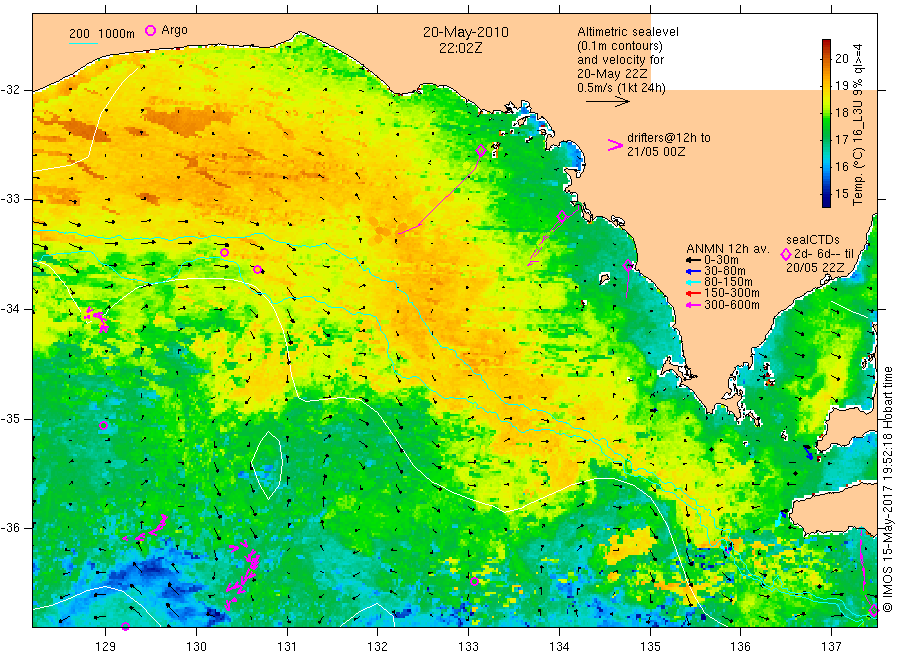Click the seal CTD diamond near 134.8°E, 33.6°S
Screen dimensions: 900x660
coord(628,265)
